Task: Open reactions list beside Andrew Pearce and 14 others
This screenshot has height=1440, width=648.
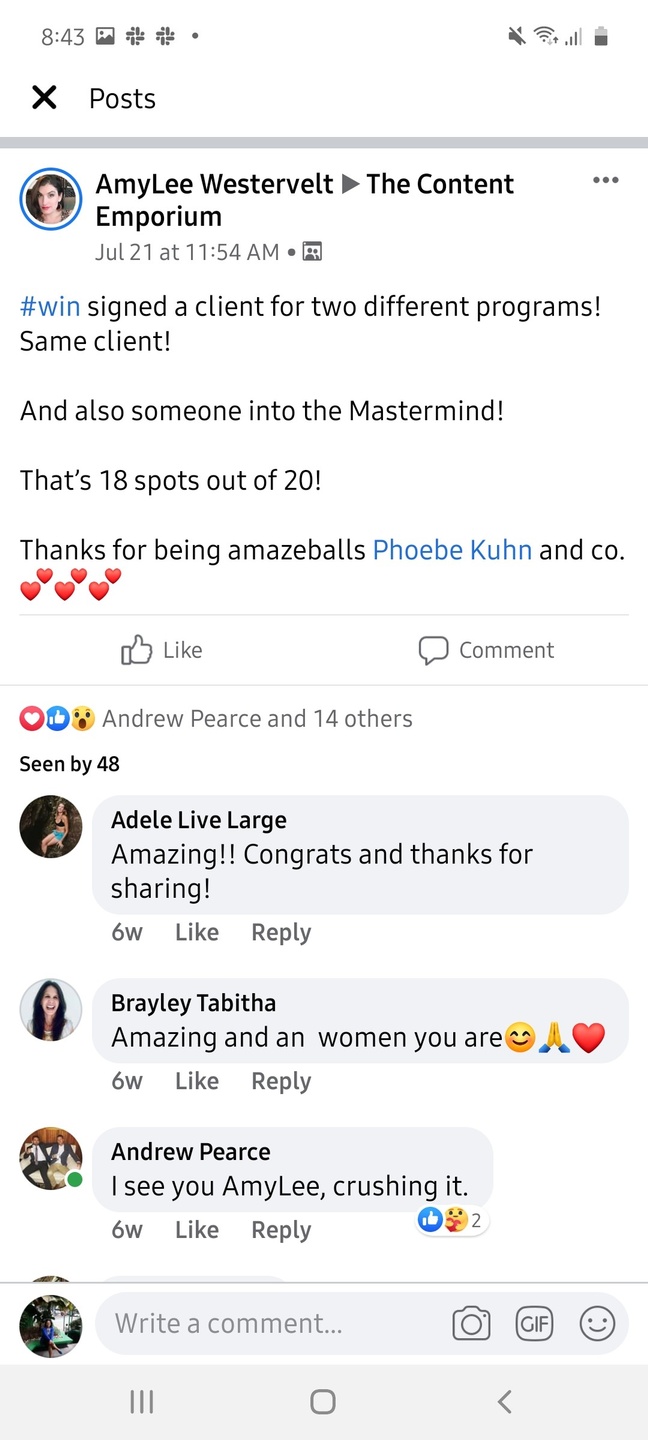Action: [x=57, y=718]
